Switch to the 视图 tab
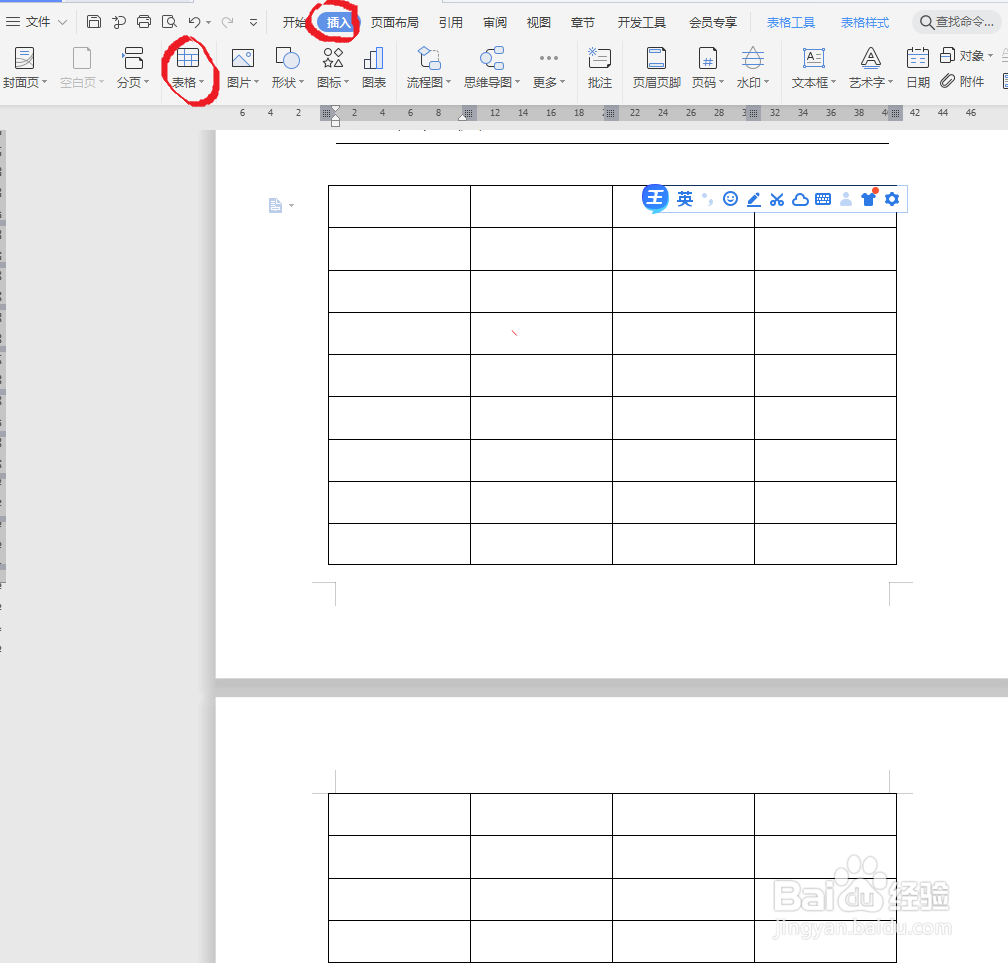1008x963 pixels. pyautogui.click(x=539, y=22)
